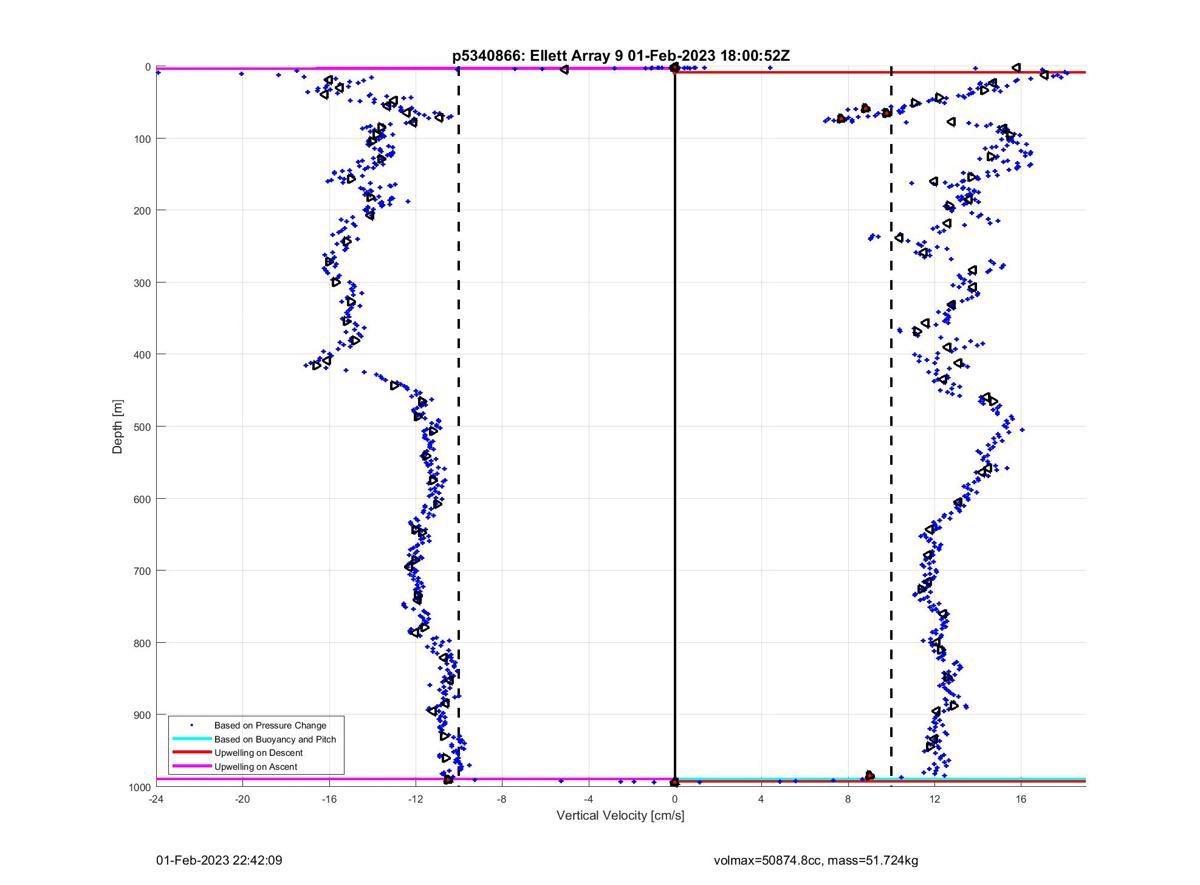The height and width of the screenshot is (885, 1200).
Task: Click the dashed vertical line at +10 cm/s
Action: (x=891, y=427)
